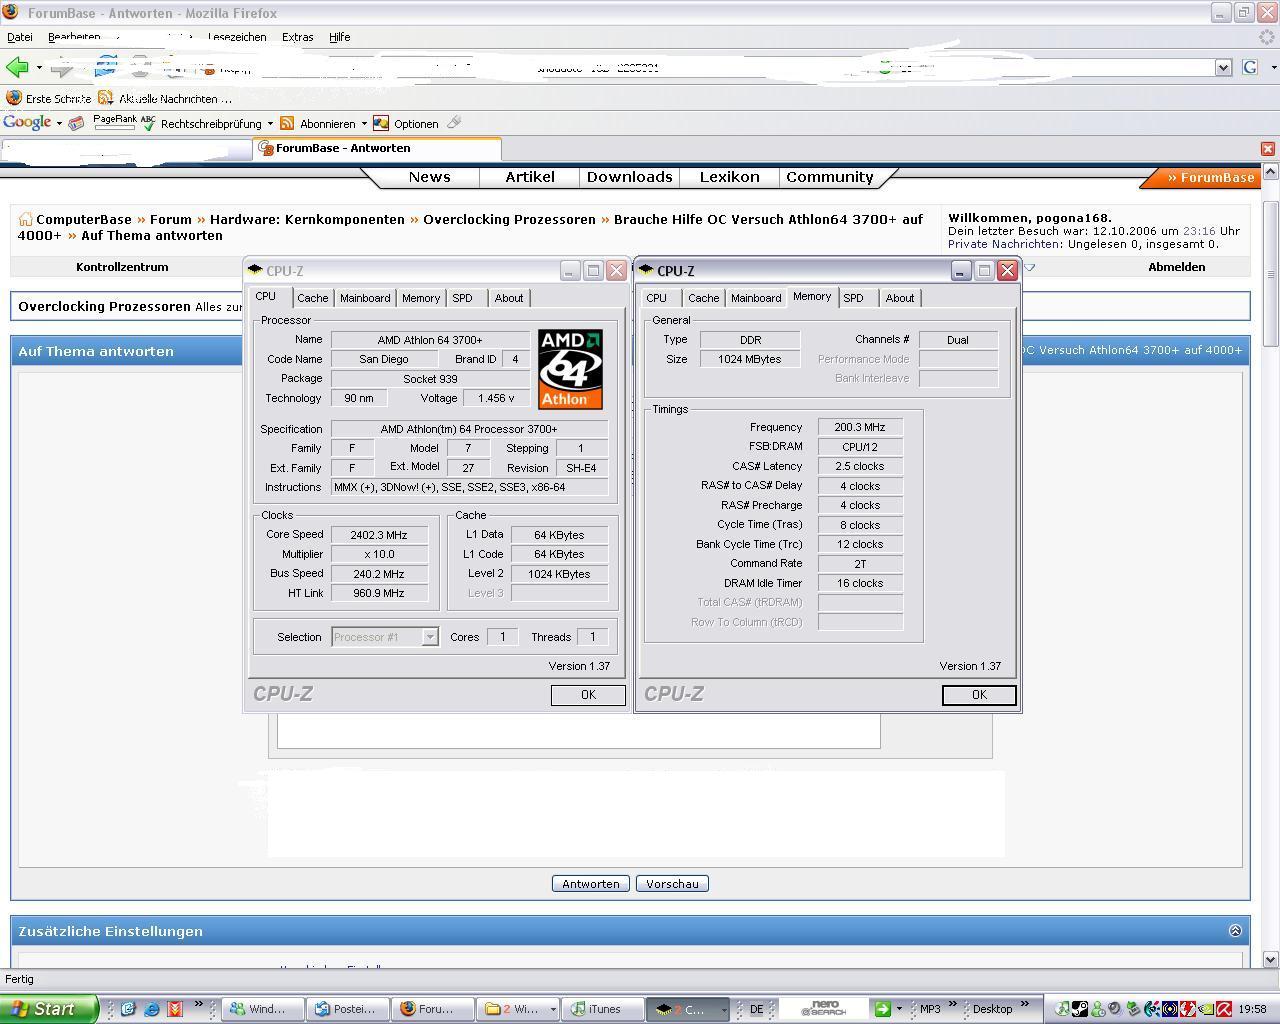
Task: Click the Windows Start button
Action: [48, 1009]
